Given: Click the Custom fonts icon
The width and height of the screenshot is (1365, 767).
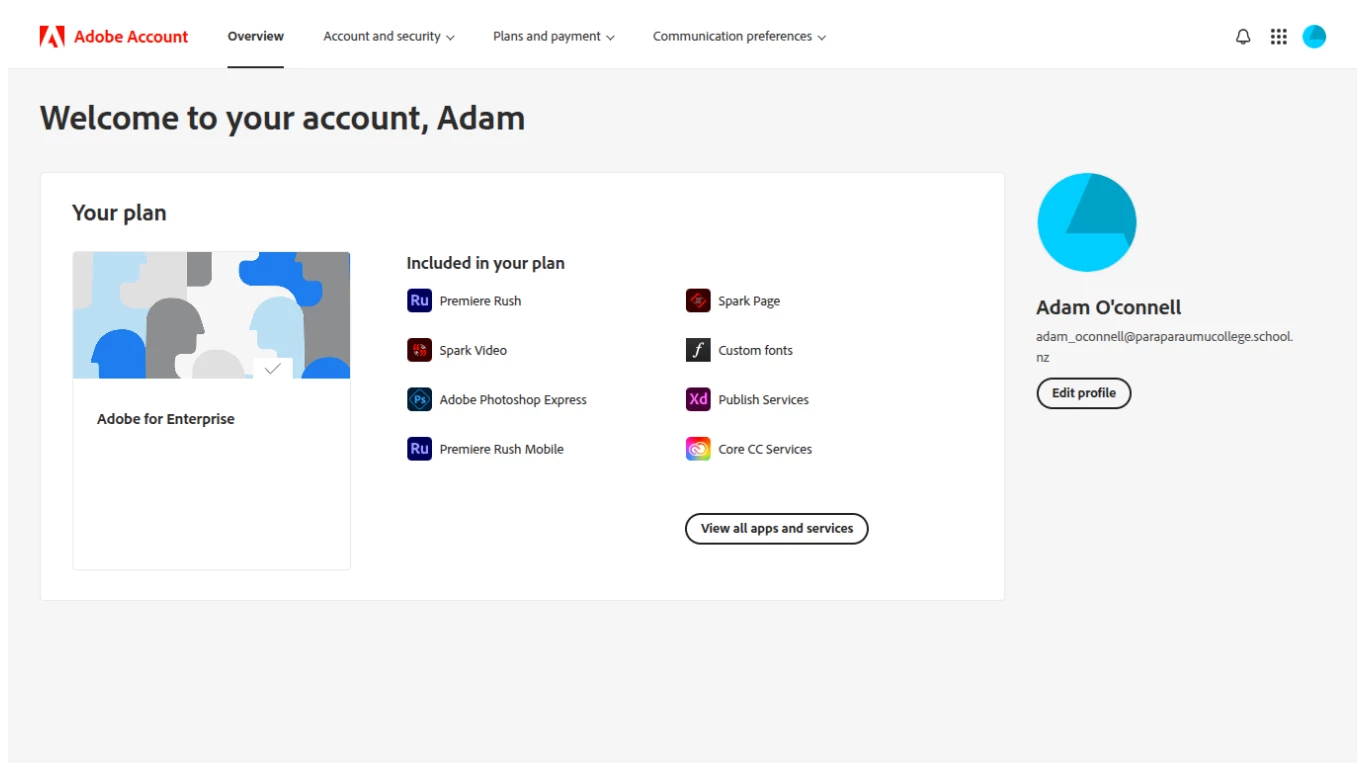Looking at the screenshot, I should coord(698,350).
